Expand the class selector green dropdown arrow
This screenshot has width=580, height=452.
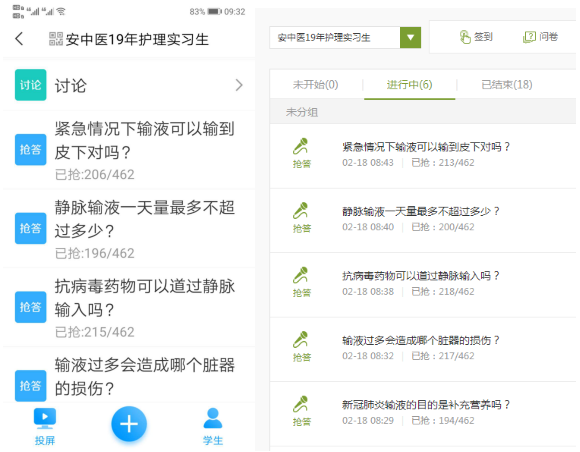point(410,37)
